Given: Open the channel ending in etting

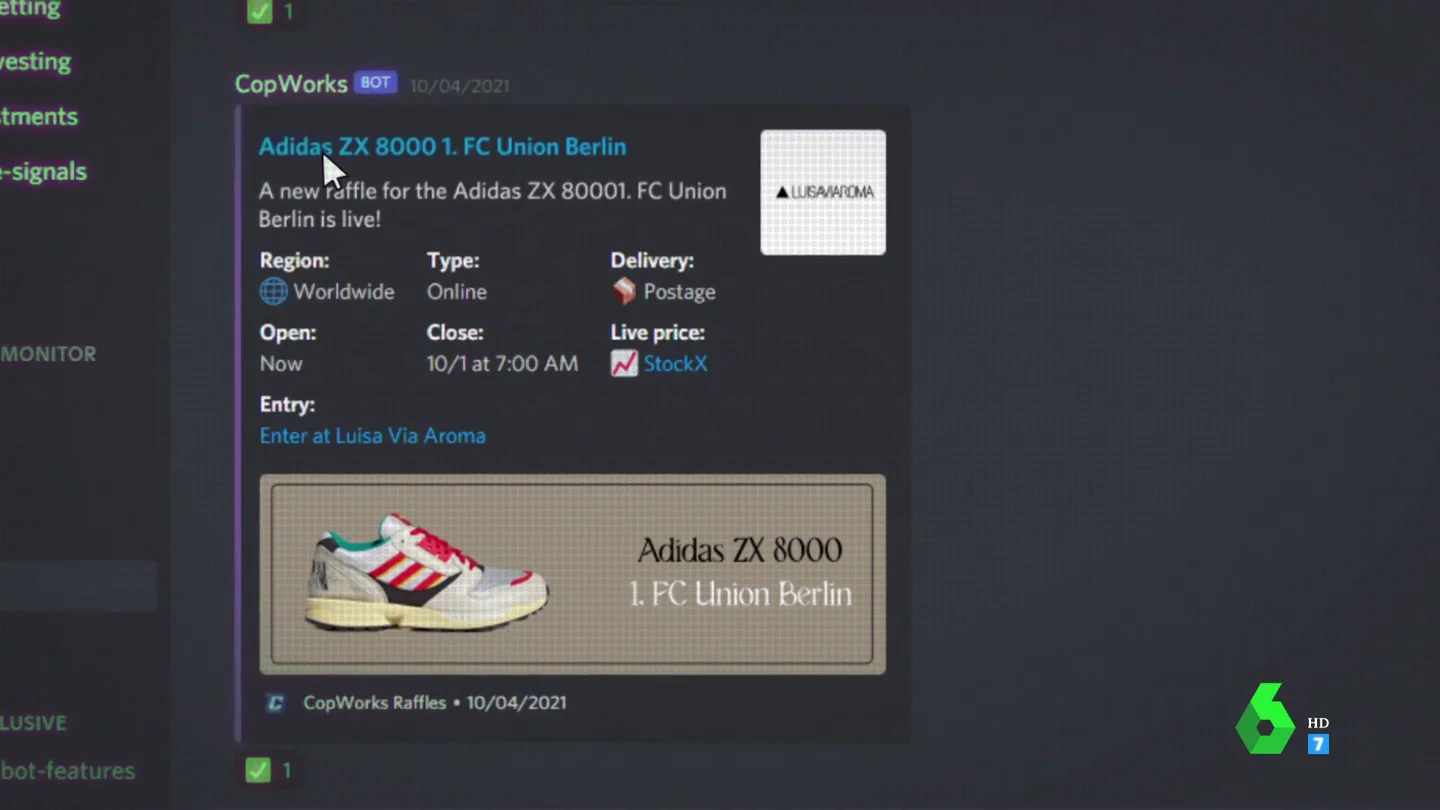Looking at the screenshot, I should click(30, 10).
